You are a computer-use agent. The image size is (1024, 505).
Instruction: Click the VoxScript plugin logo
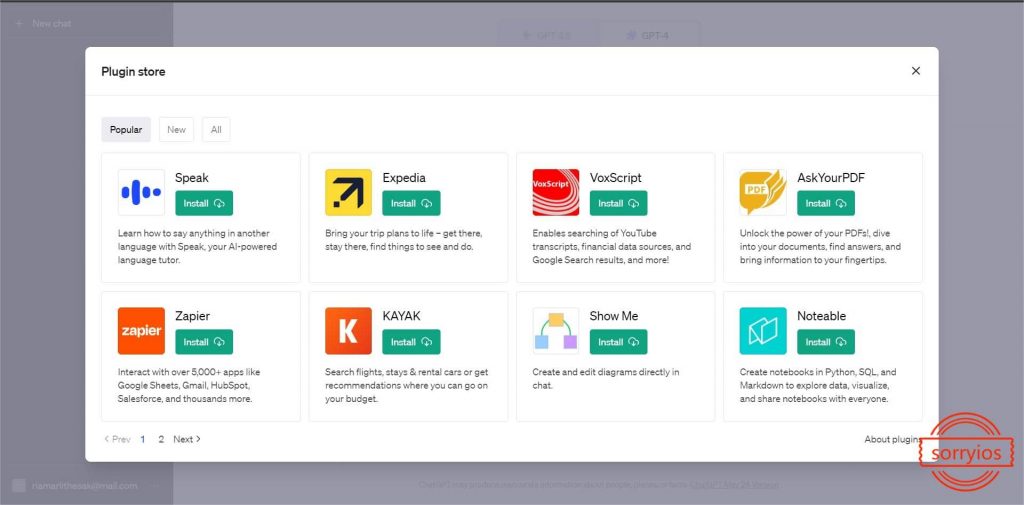click(556, 192)
